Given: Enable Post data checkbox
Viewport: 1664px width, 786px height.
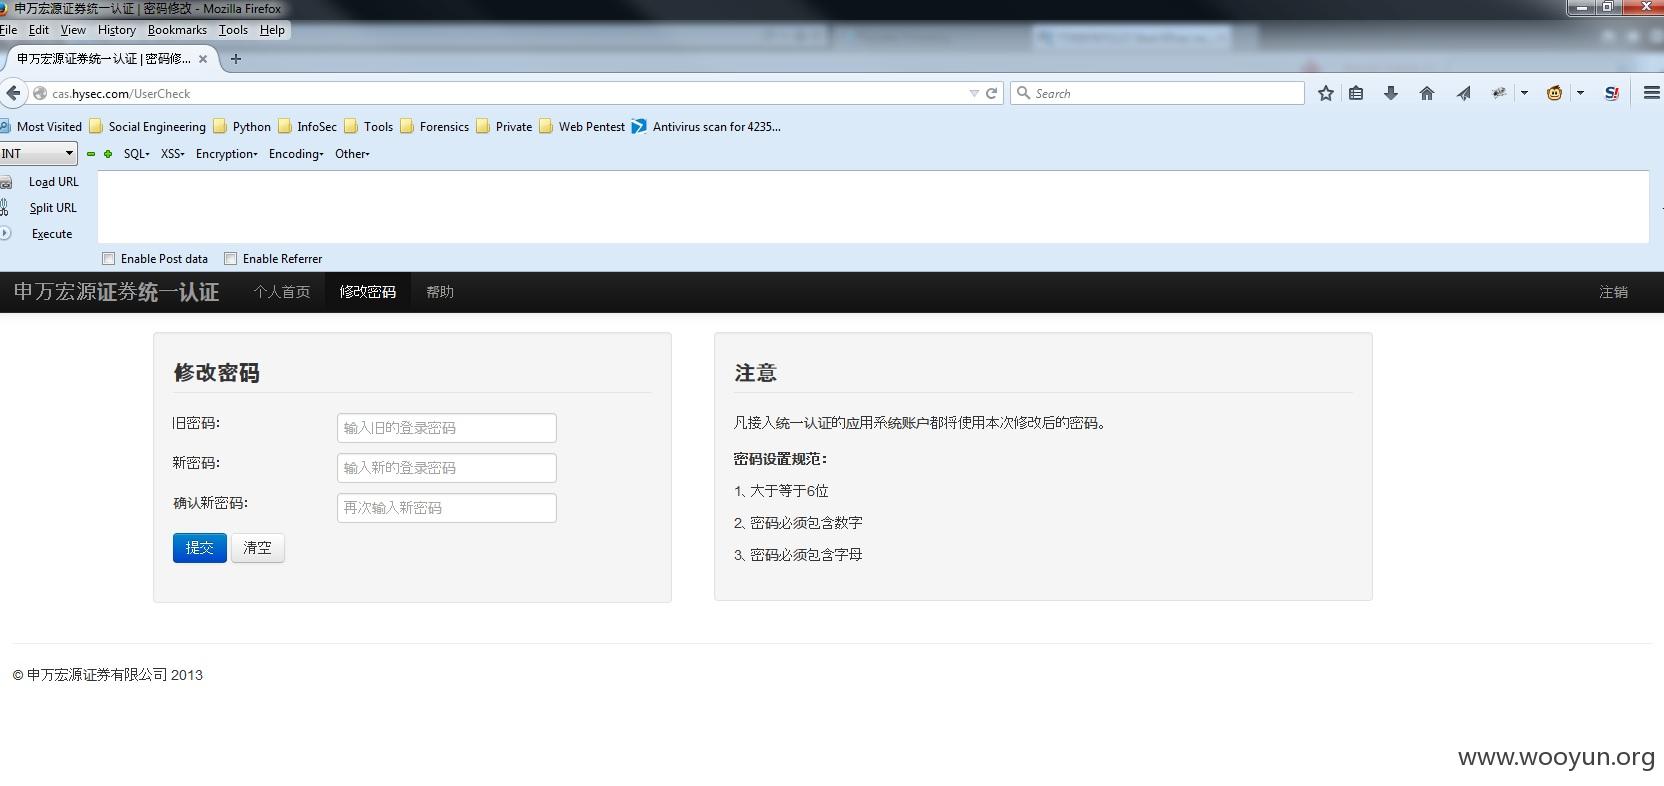Looking at the screenshot, I should 109,259.
